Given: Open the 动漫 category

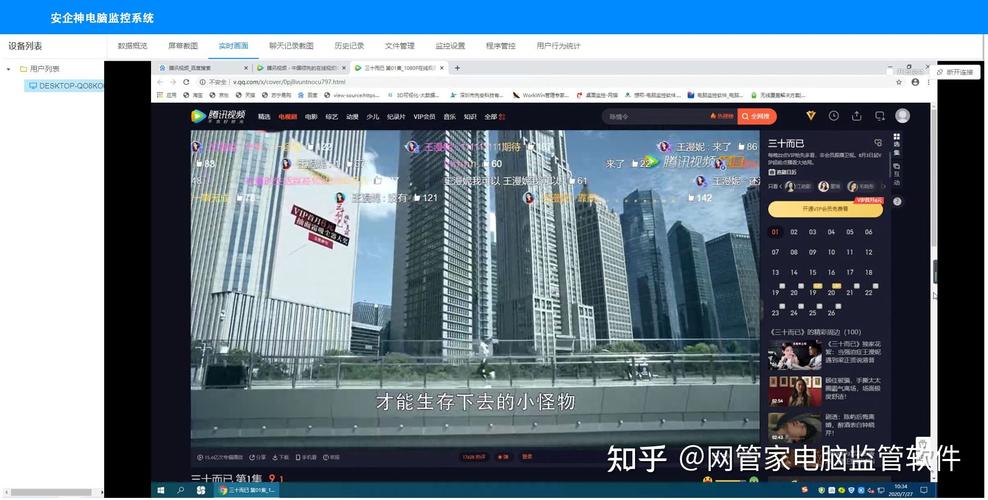Looking at the screenshot, I should coord(352,116).
